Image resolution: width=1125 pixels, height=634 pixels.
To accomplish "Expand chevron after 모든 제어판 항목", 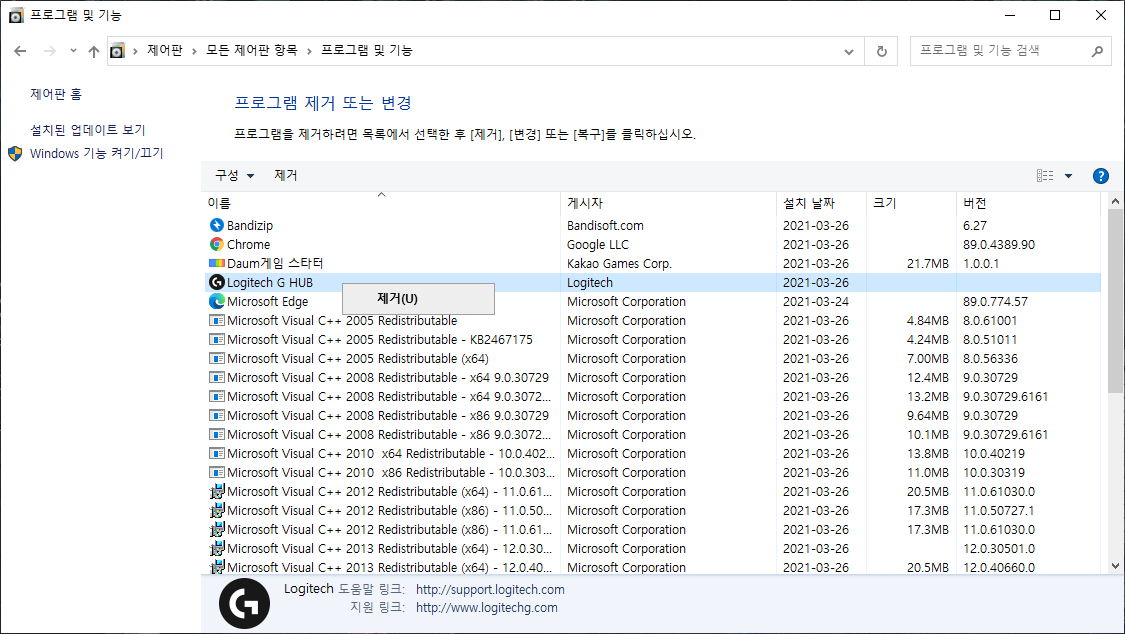I will point(309,51).
